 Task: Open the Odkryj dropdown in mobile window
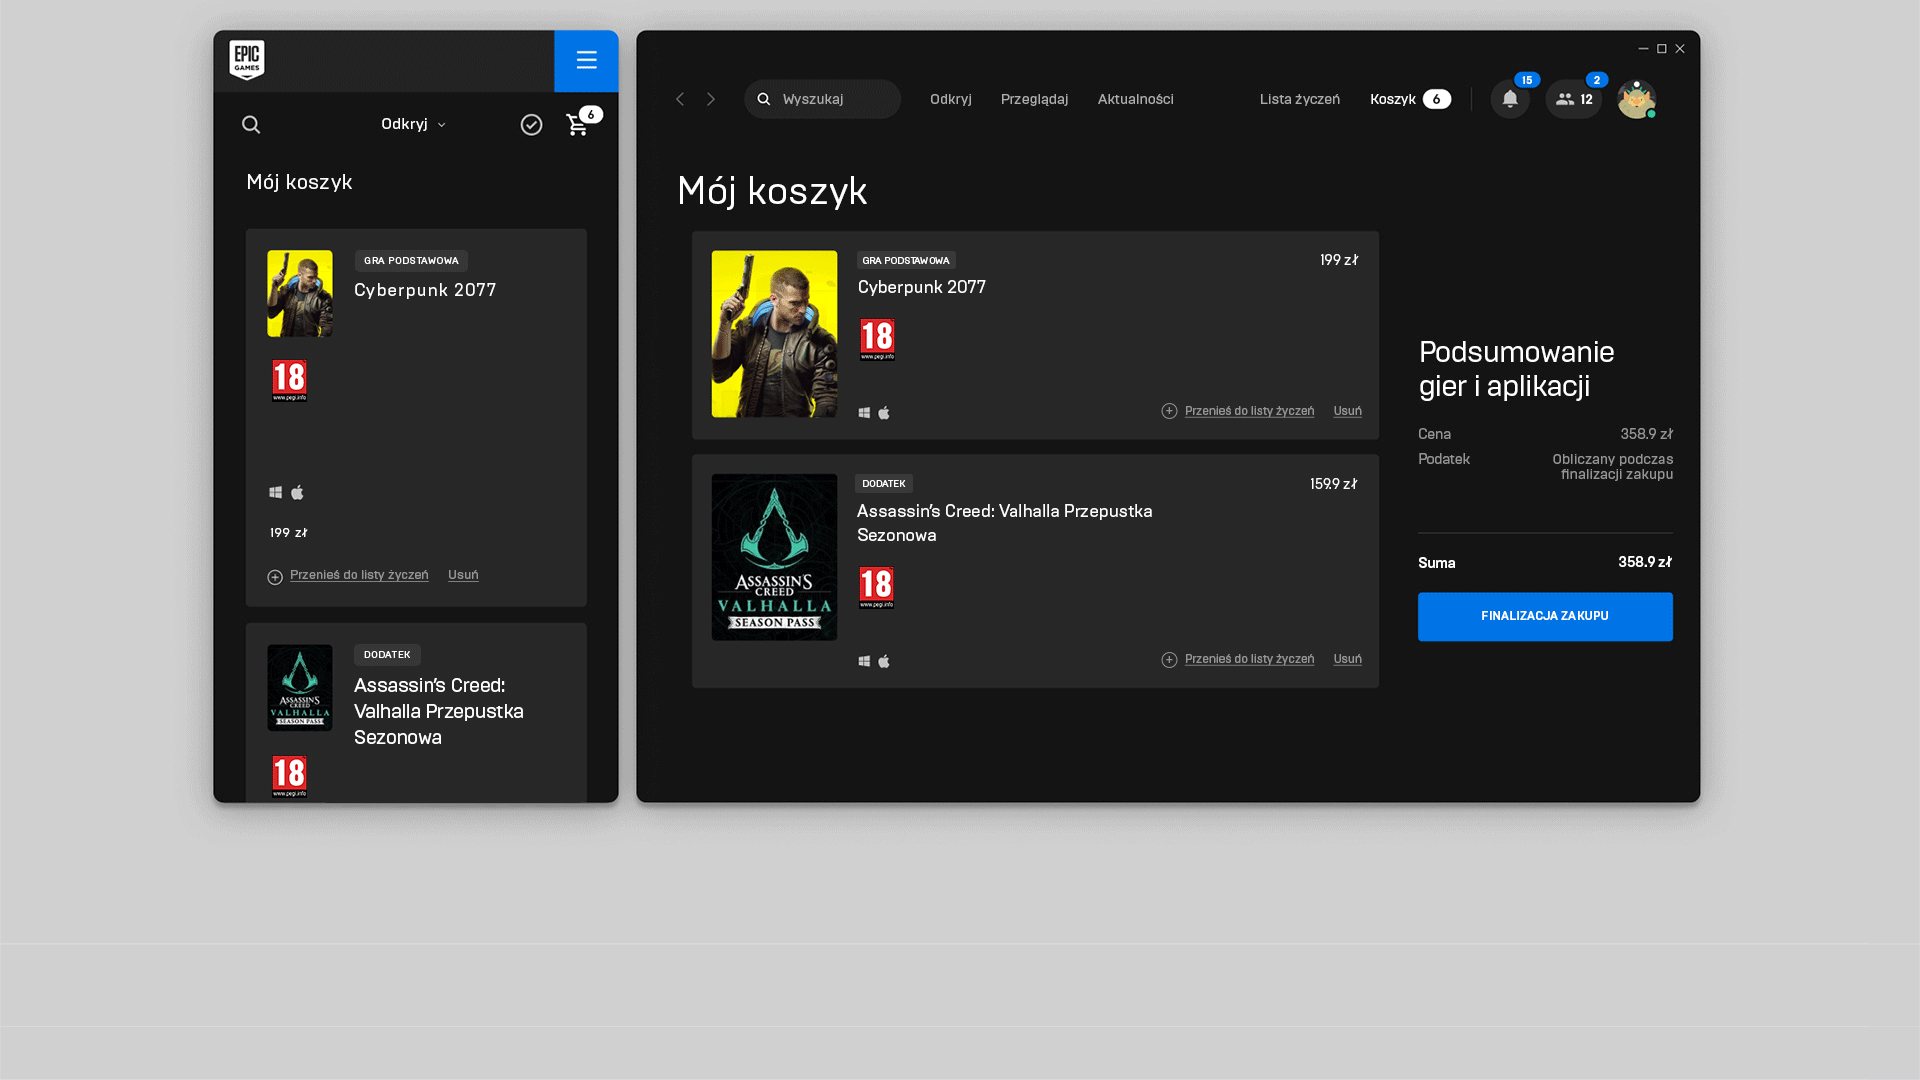[413, 124]
